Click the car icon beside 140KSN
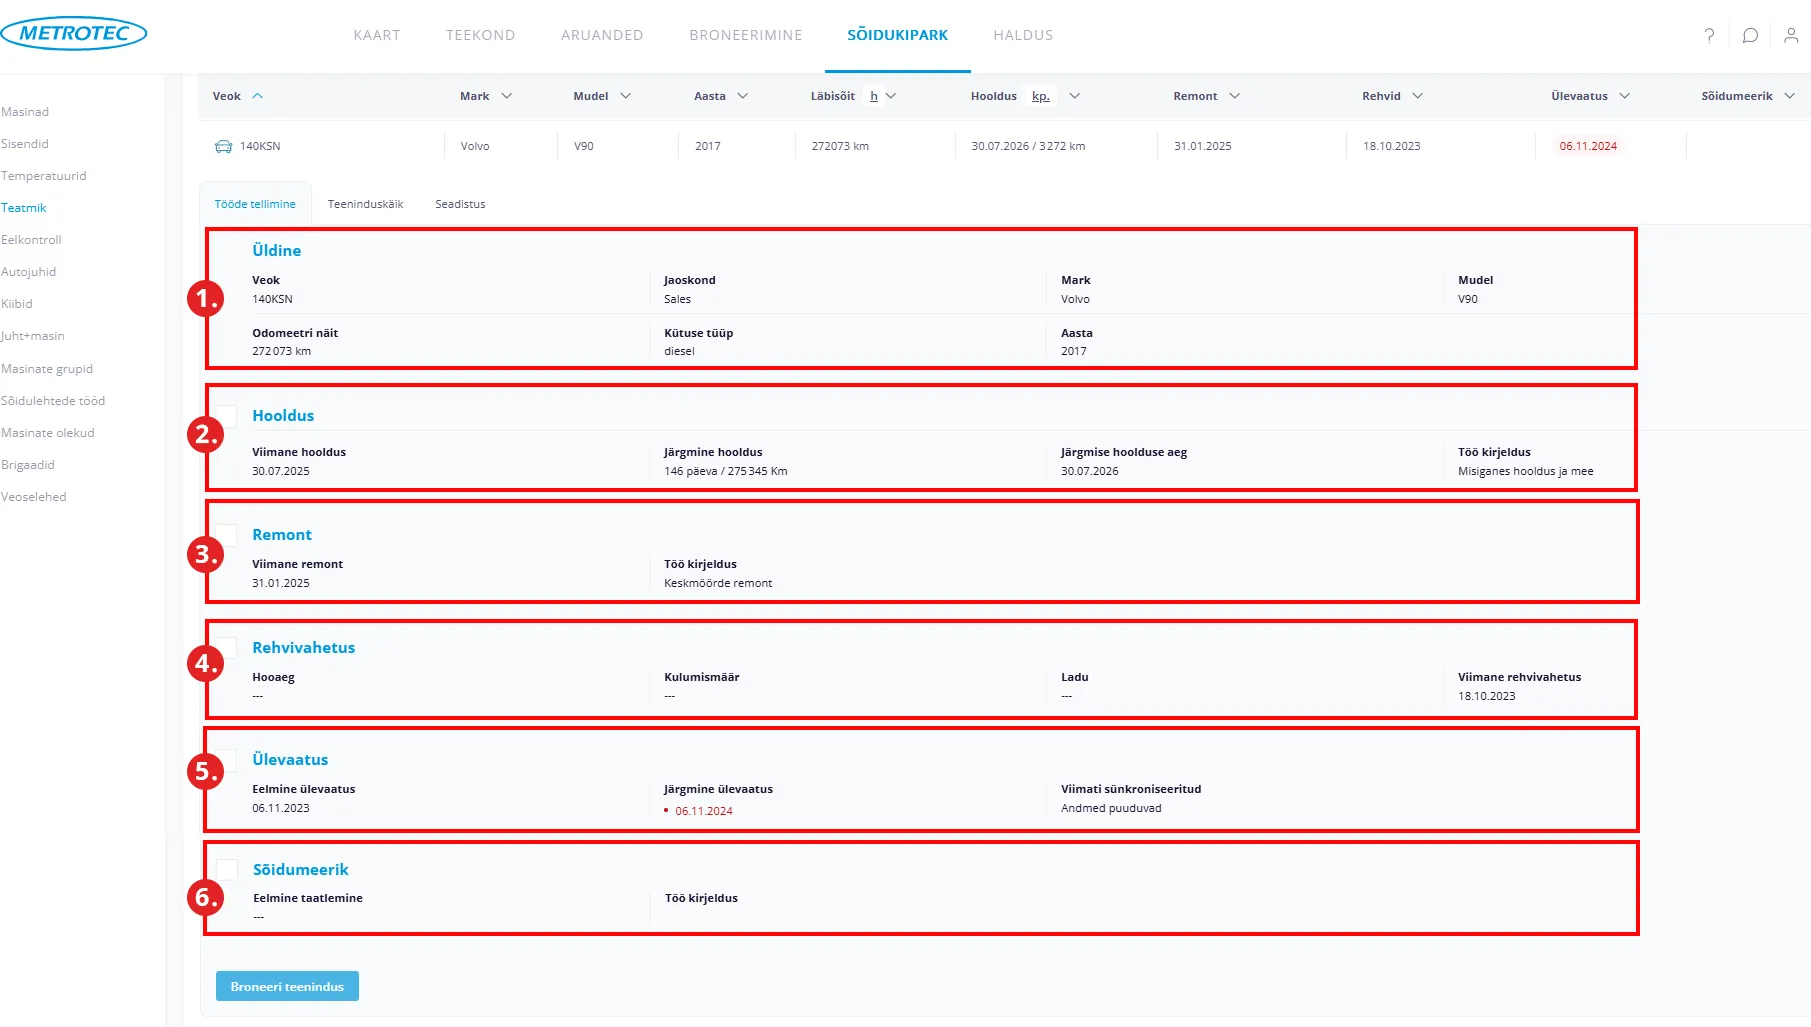This screenshot has height=1027, width=1811. (223, 147)
